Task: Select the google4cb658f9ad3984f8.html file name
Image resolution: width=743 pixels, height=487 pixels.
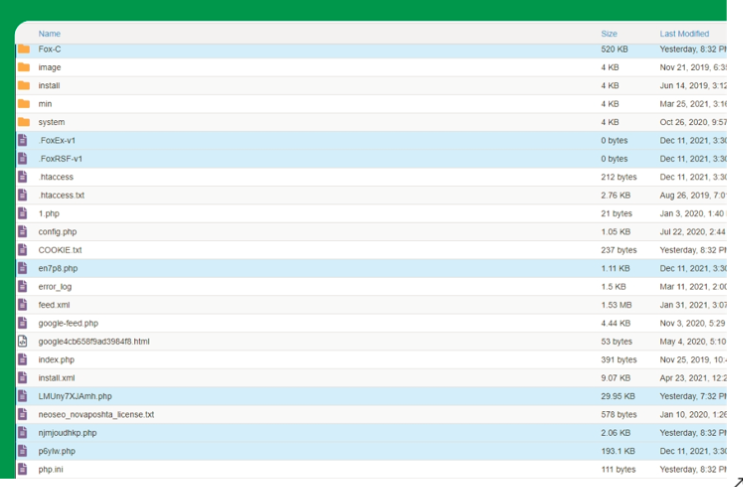Action: pyautogui.click(x=94, y=342)
